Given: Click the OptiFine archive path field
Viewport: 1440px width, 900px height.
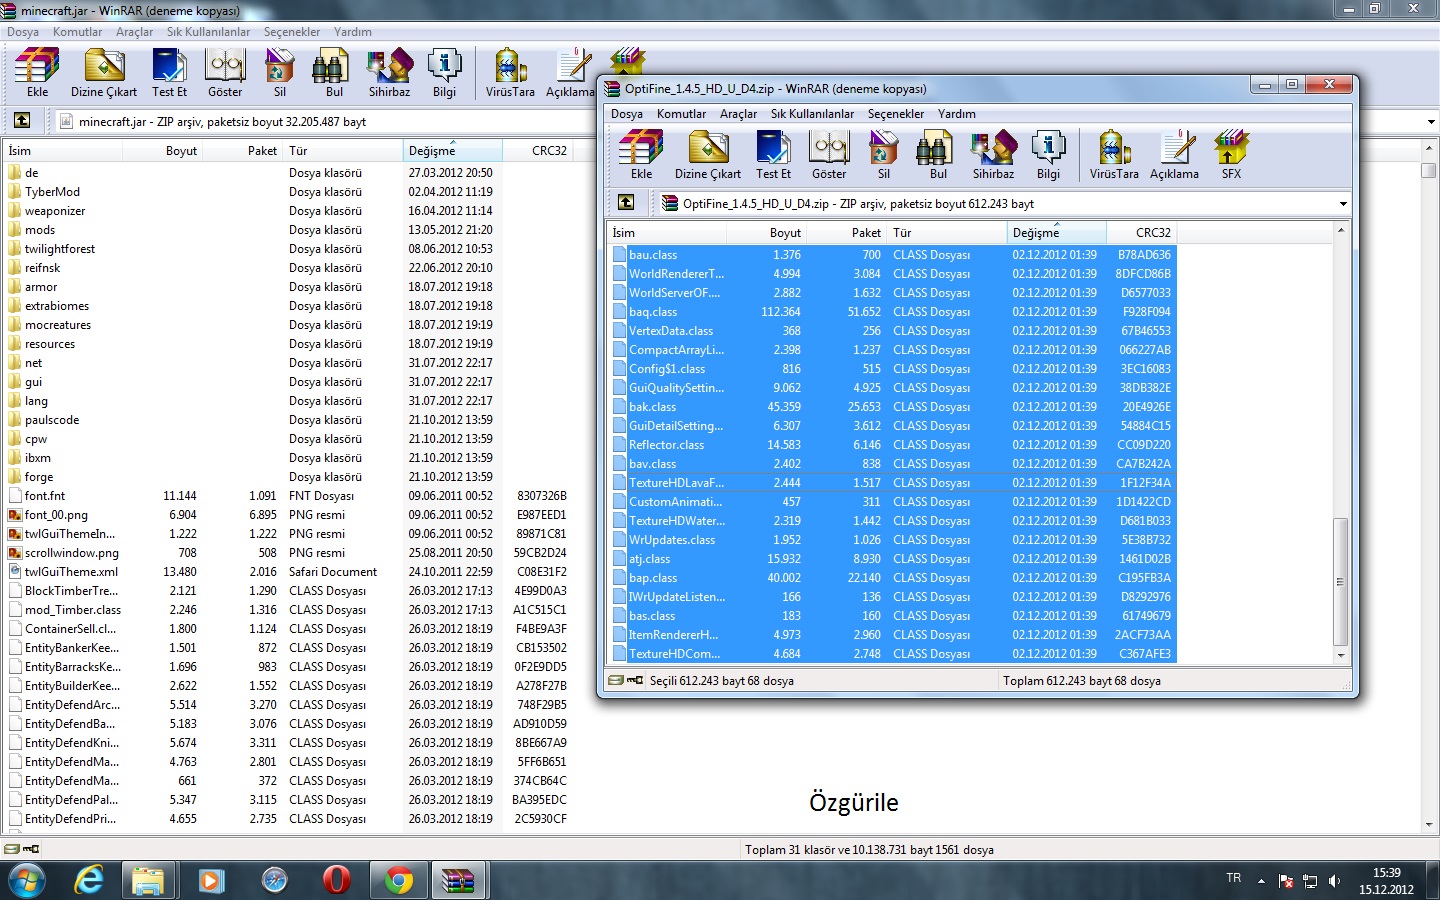Looking at the screenshot, I should (1003, 204).
